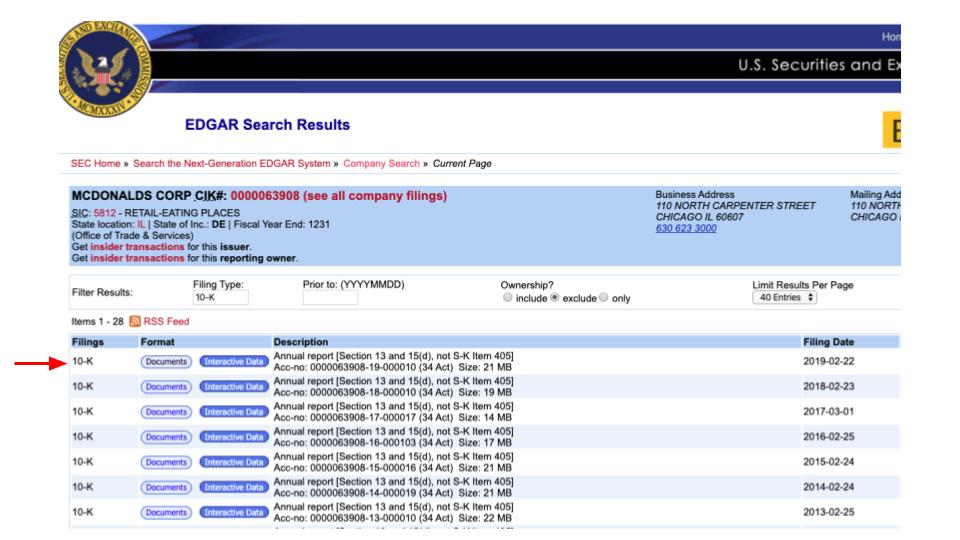Select filing date 2016-02-25
Image resolution: width=960 pixels, height=540 pixels.
828,437
